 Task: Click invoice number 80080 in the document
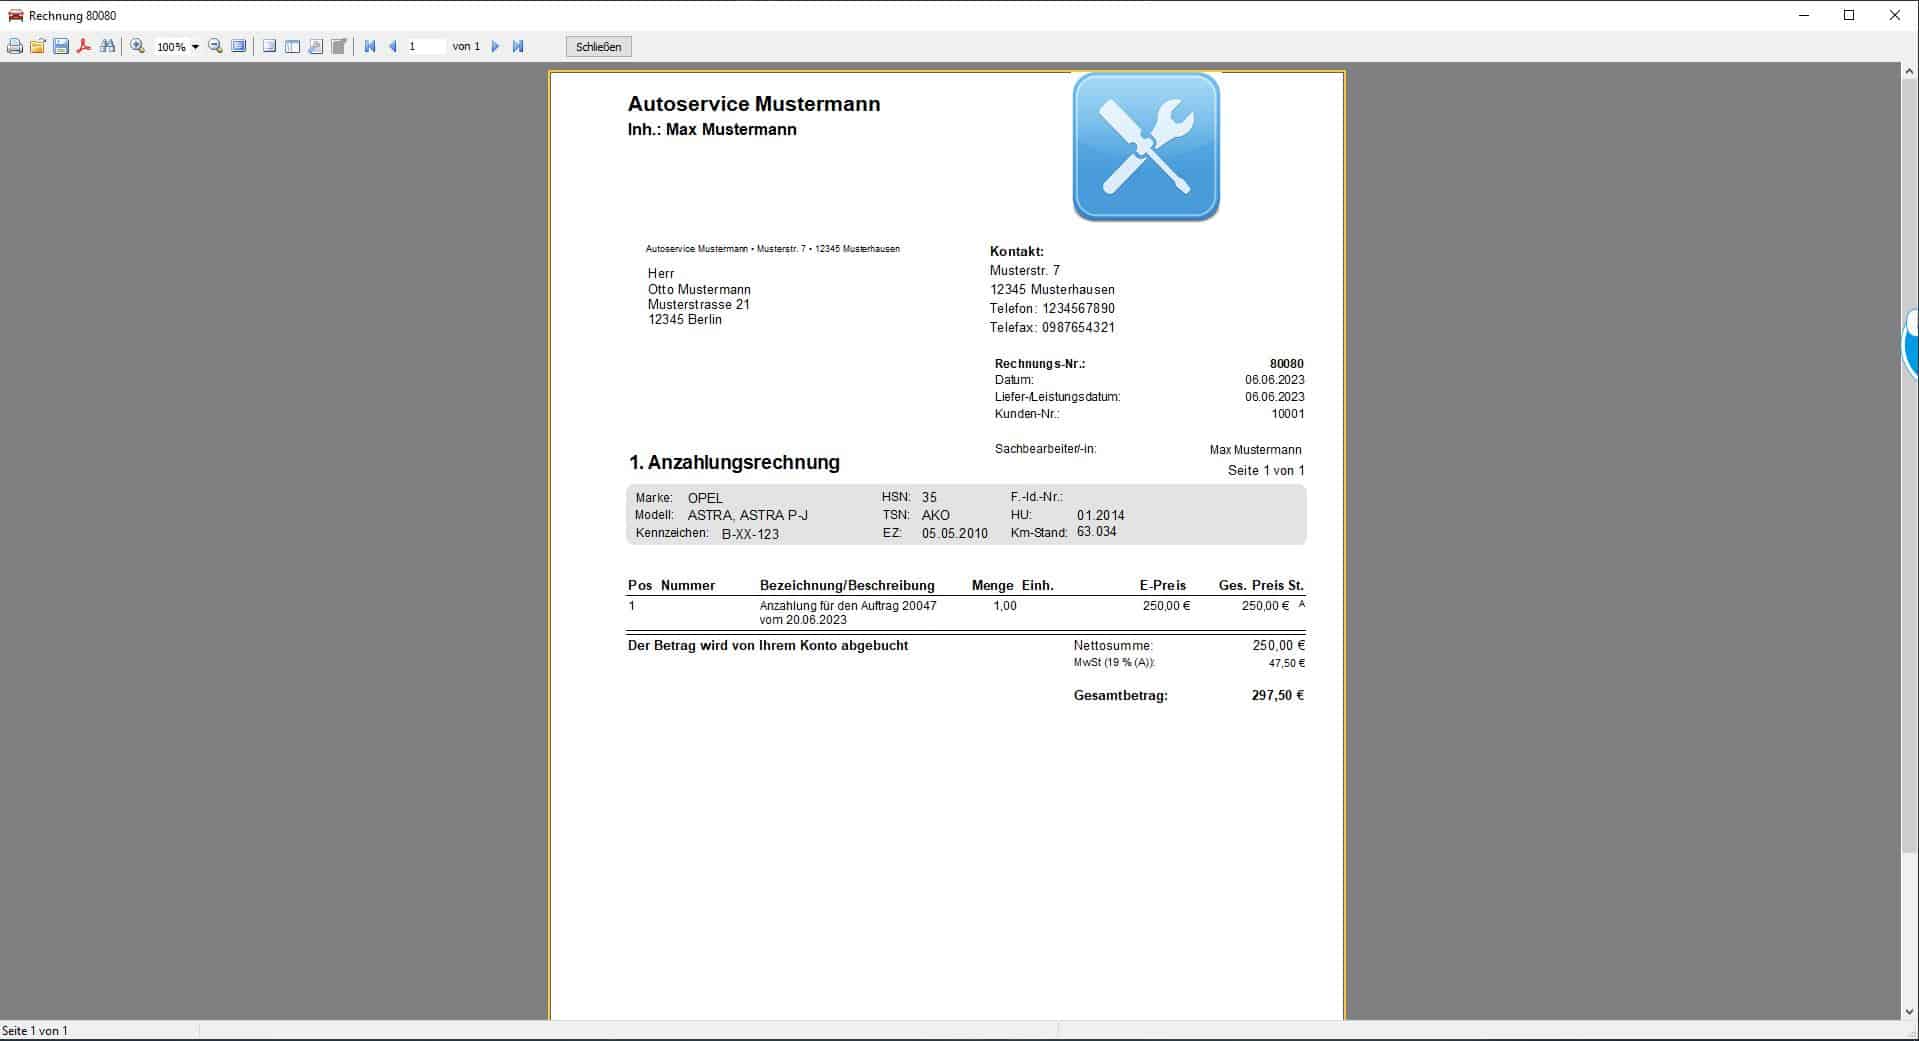pos(1286,364)
